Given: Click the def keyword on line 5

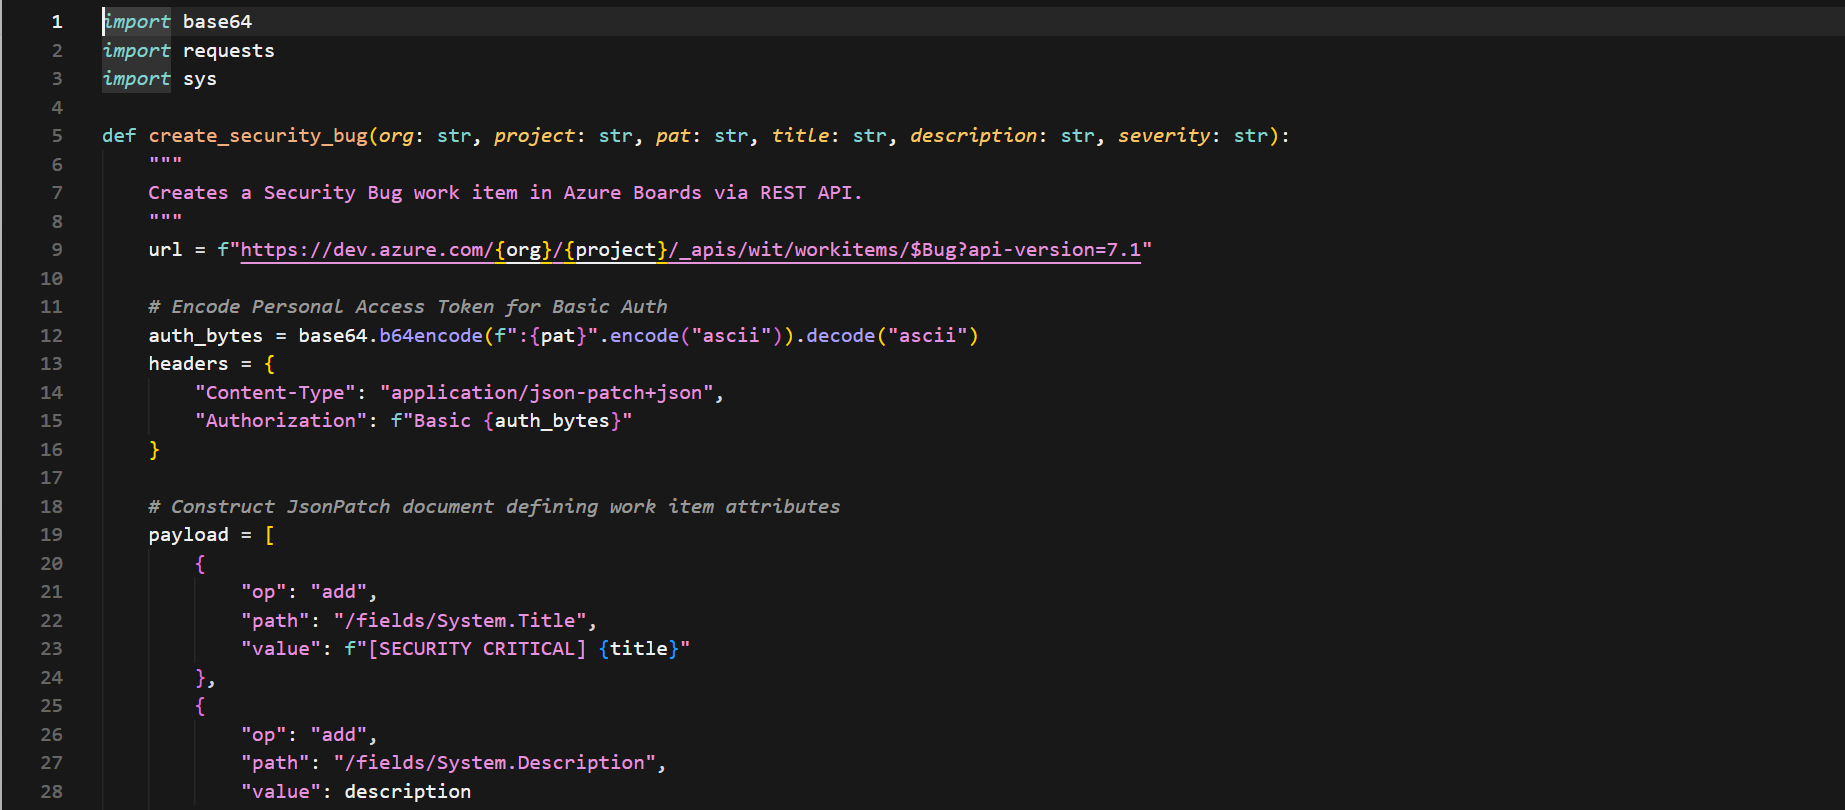Looking at the screenshot, I should pos(119,136).
